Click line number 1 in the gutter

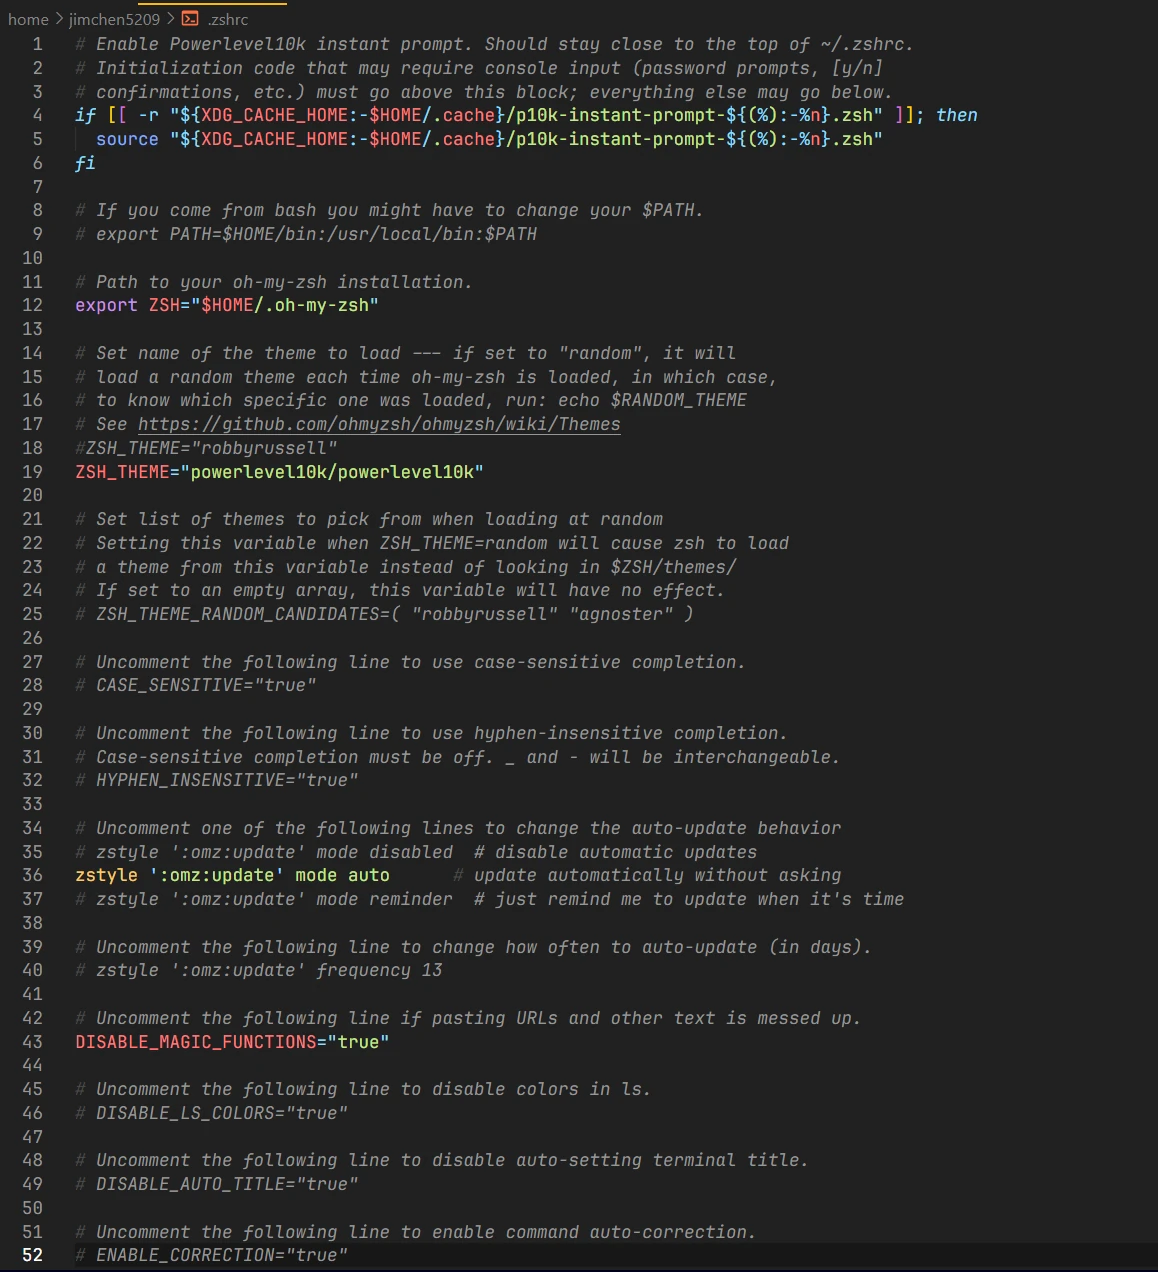(x=38, y=44)
